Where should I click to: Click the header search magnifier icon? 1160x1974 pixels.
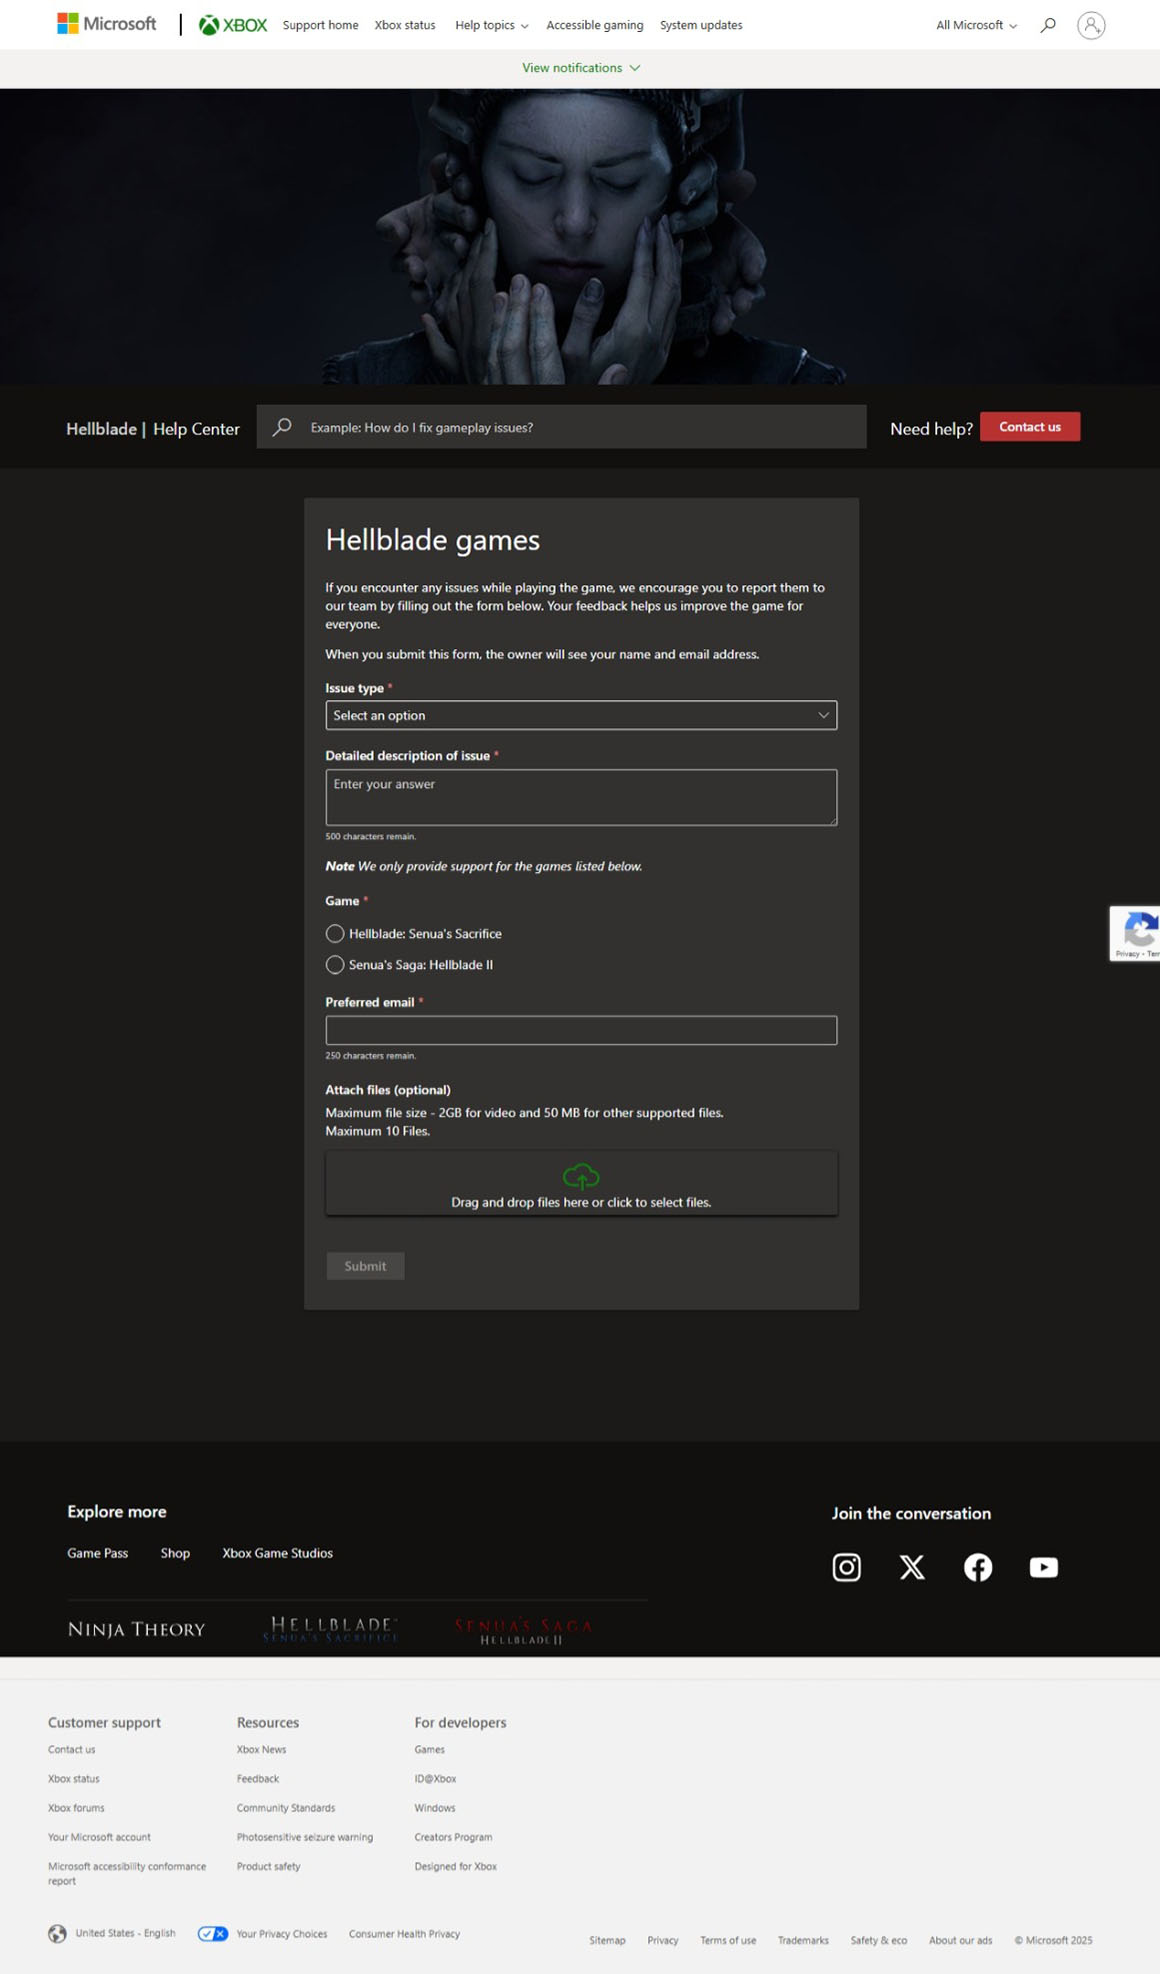click(x=1048, y=25)
